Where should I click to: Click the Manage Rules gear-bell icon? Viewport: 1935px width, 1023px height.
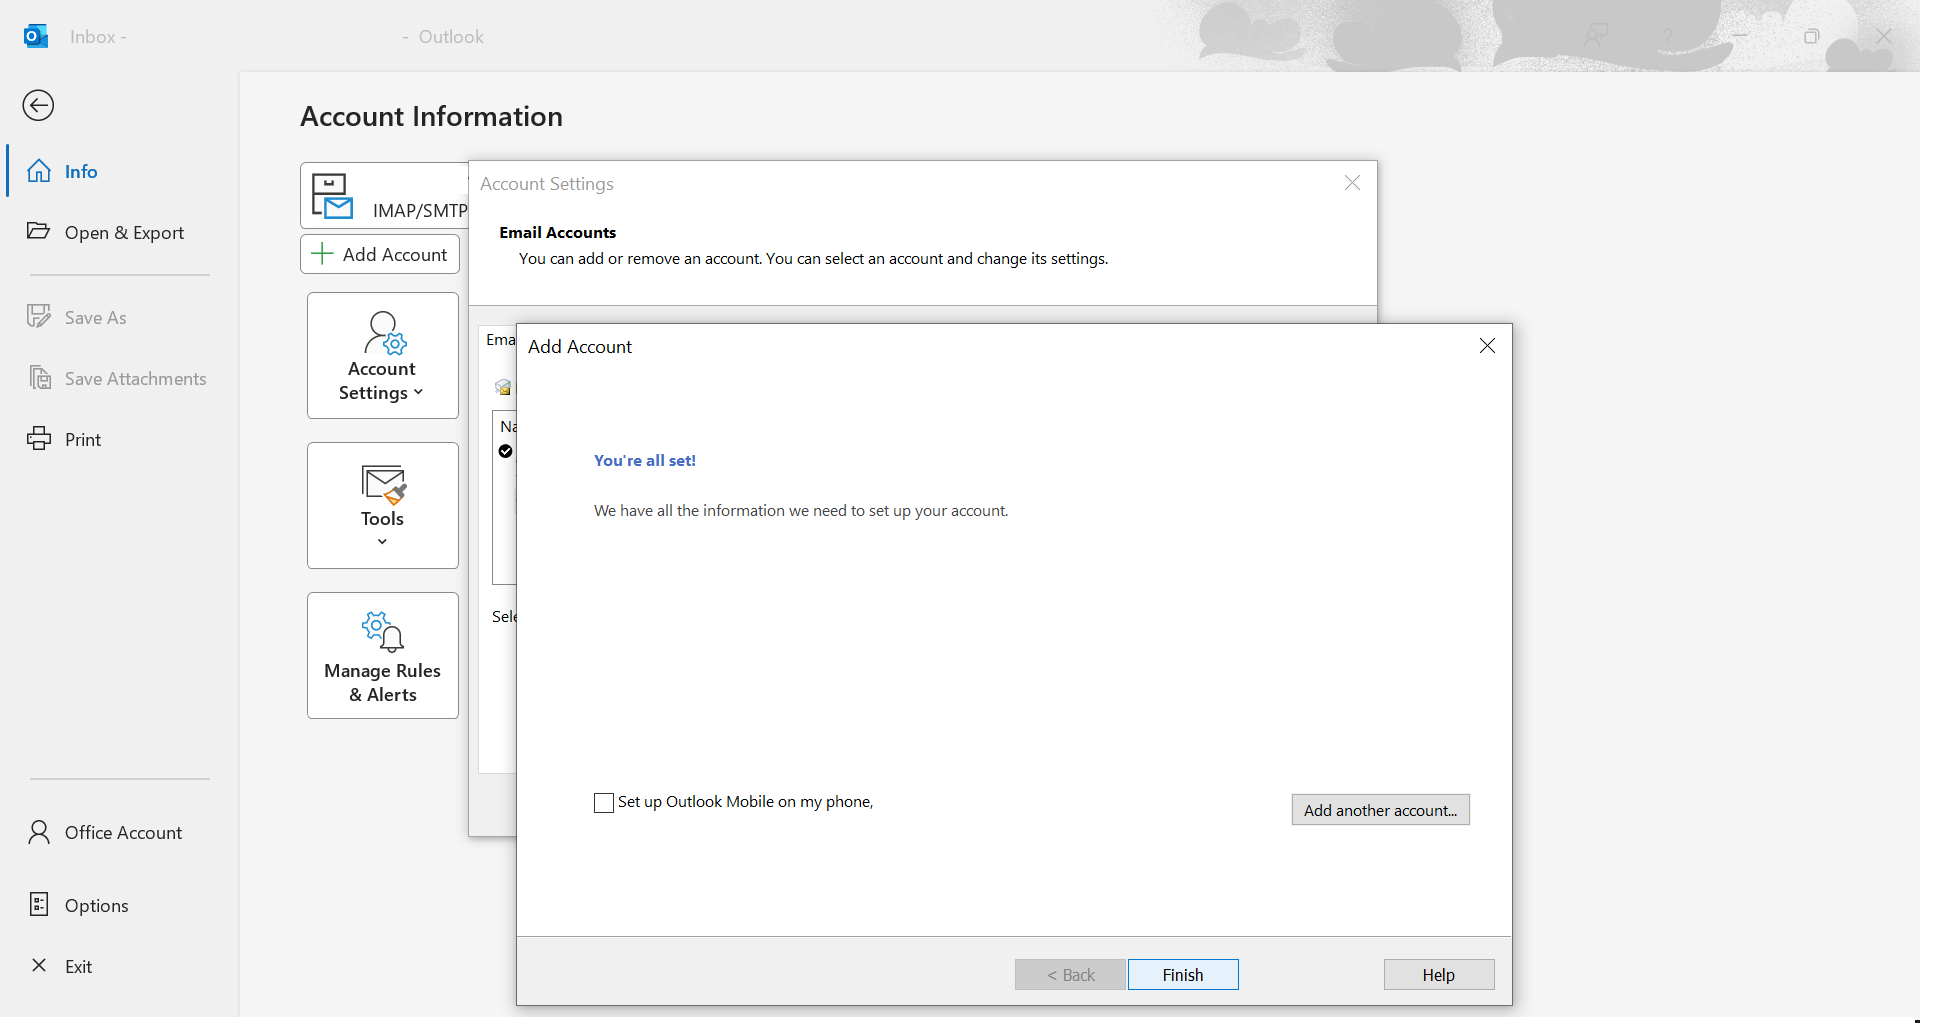[383, 632]
